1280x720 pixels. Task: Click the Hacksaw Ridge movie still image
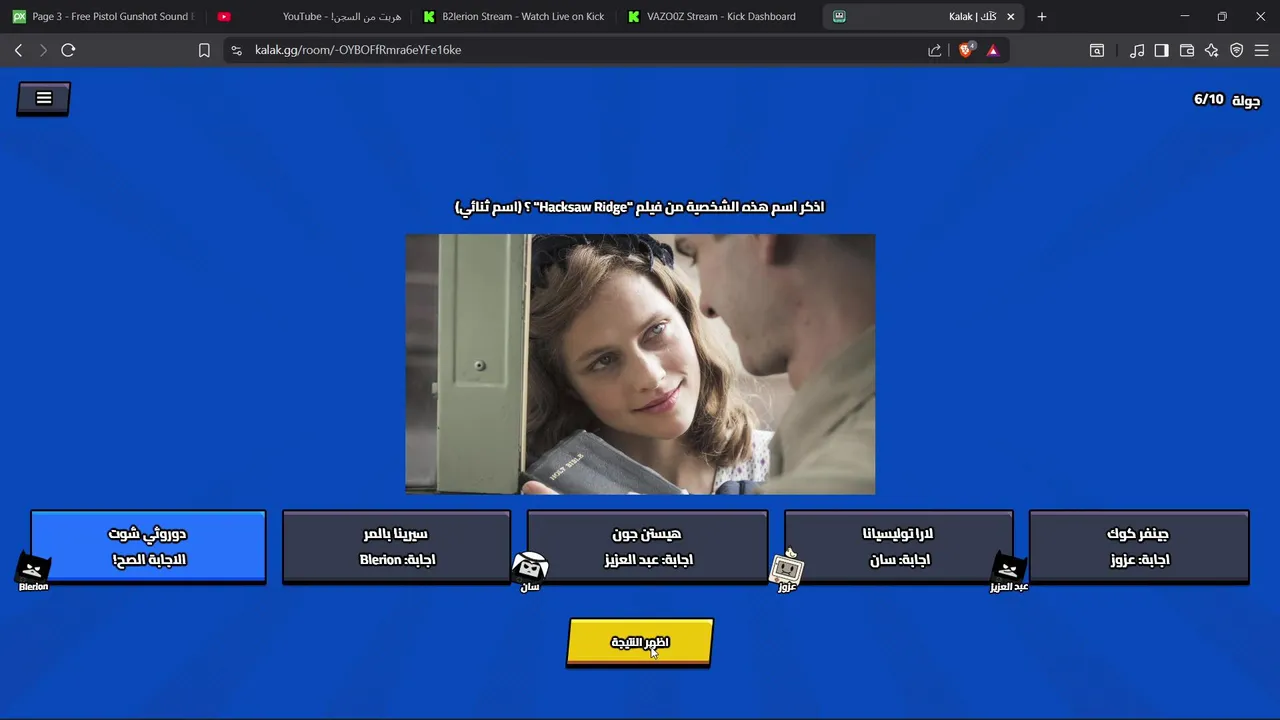[640, 364]
